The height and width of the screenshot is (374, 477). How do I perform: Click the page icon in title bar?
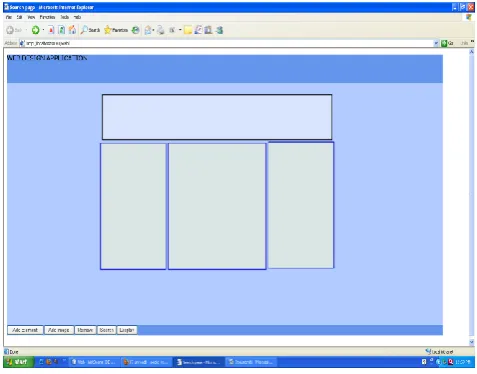(6, 7)
